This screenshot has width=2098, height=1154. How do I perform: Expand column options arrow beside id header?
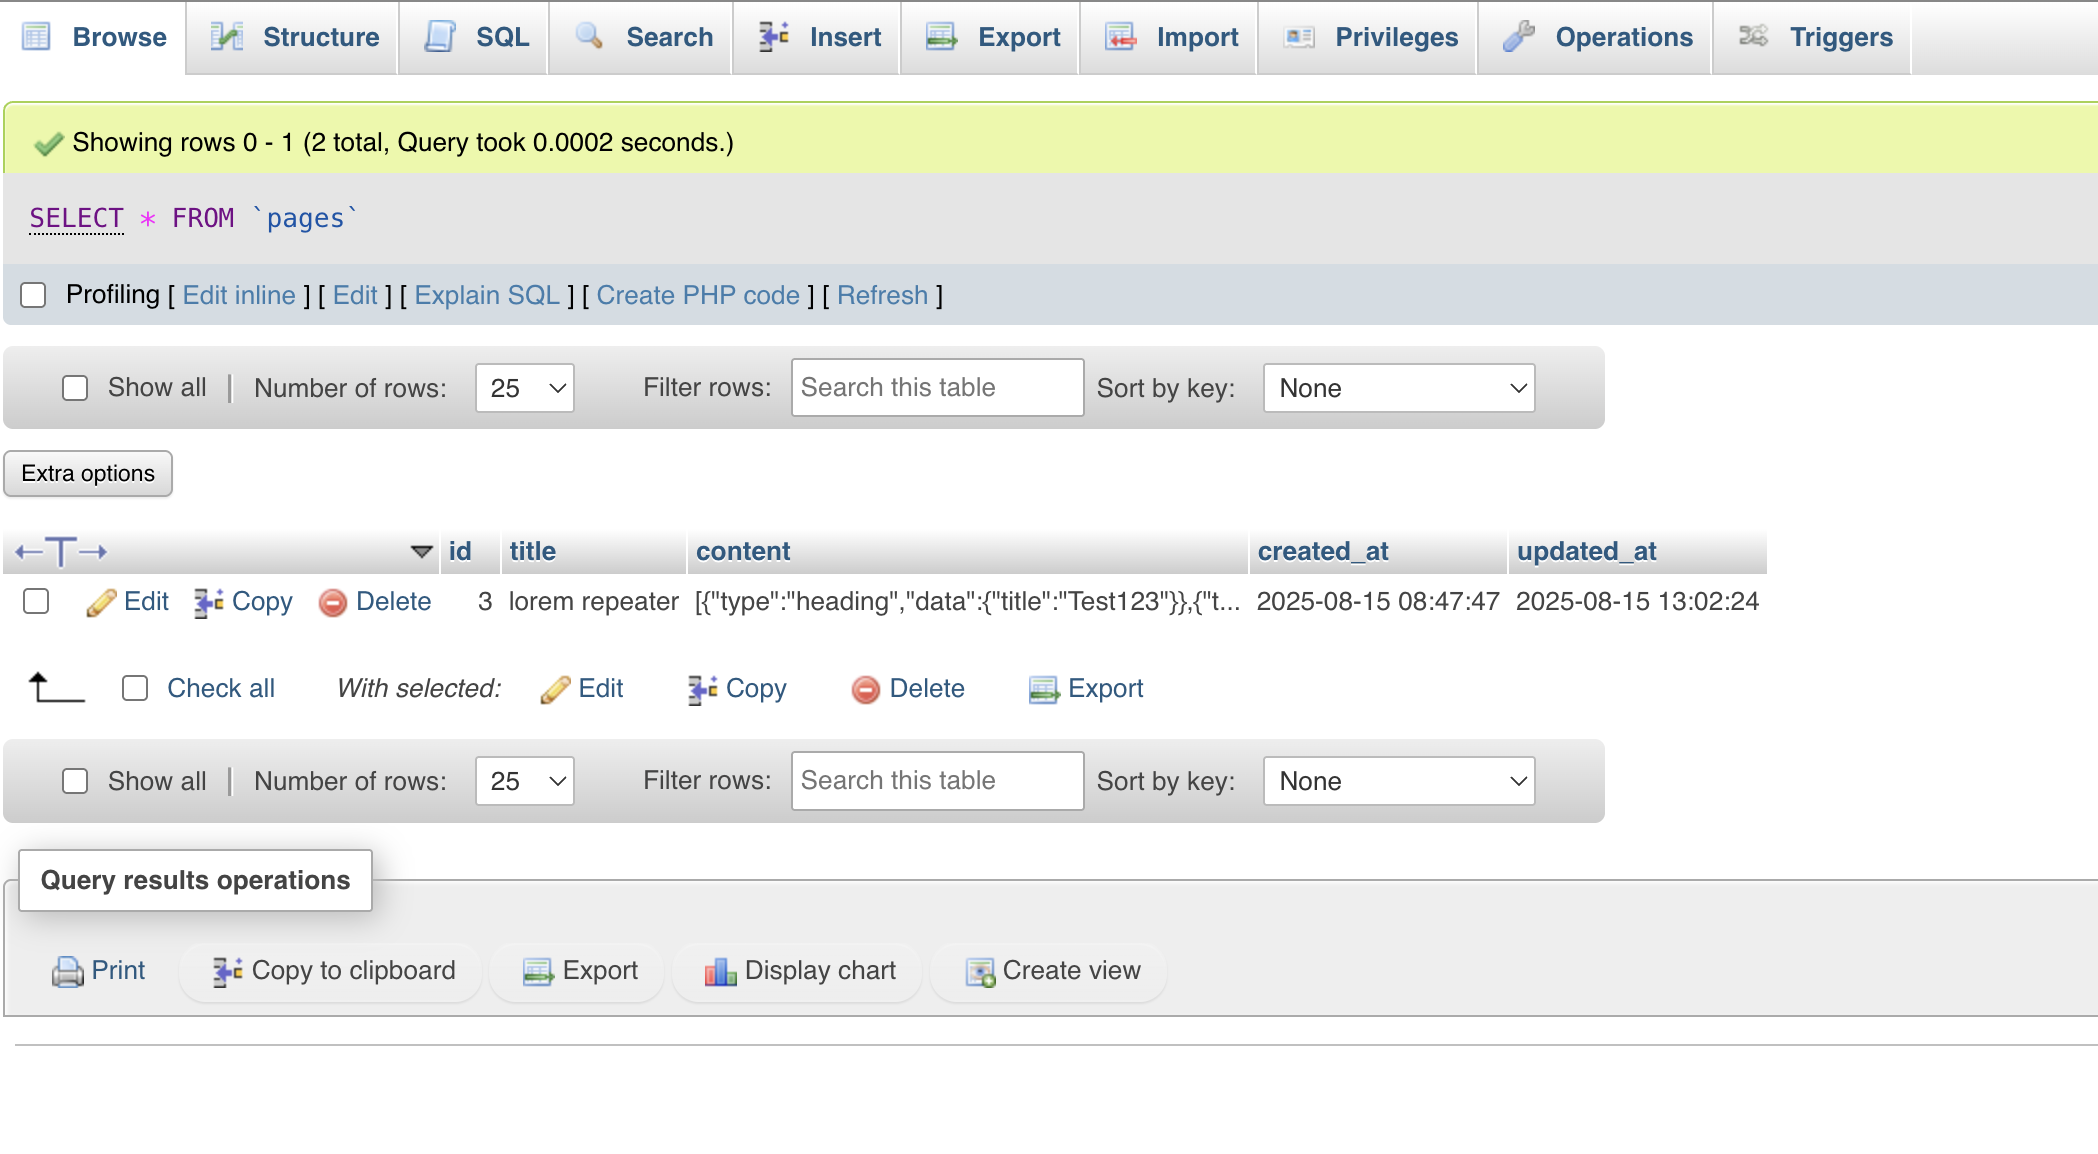point(421,551)
